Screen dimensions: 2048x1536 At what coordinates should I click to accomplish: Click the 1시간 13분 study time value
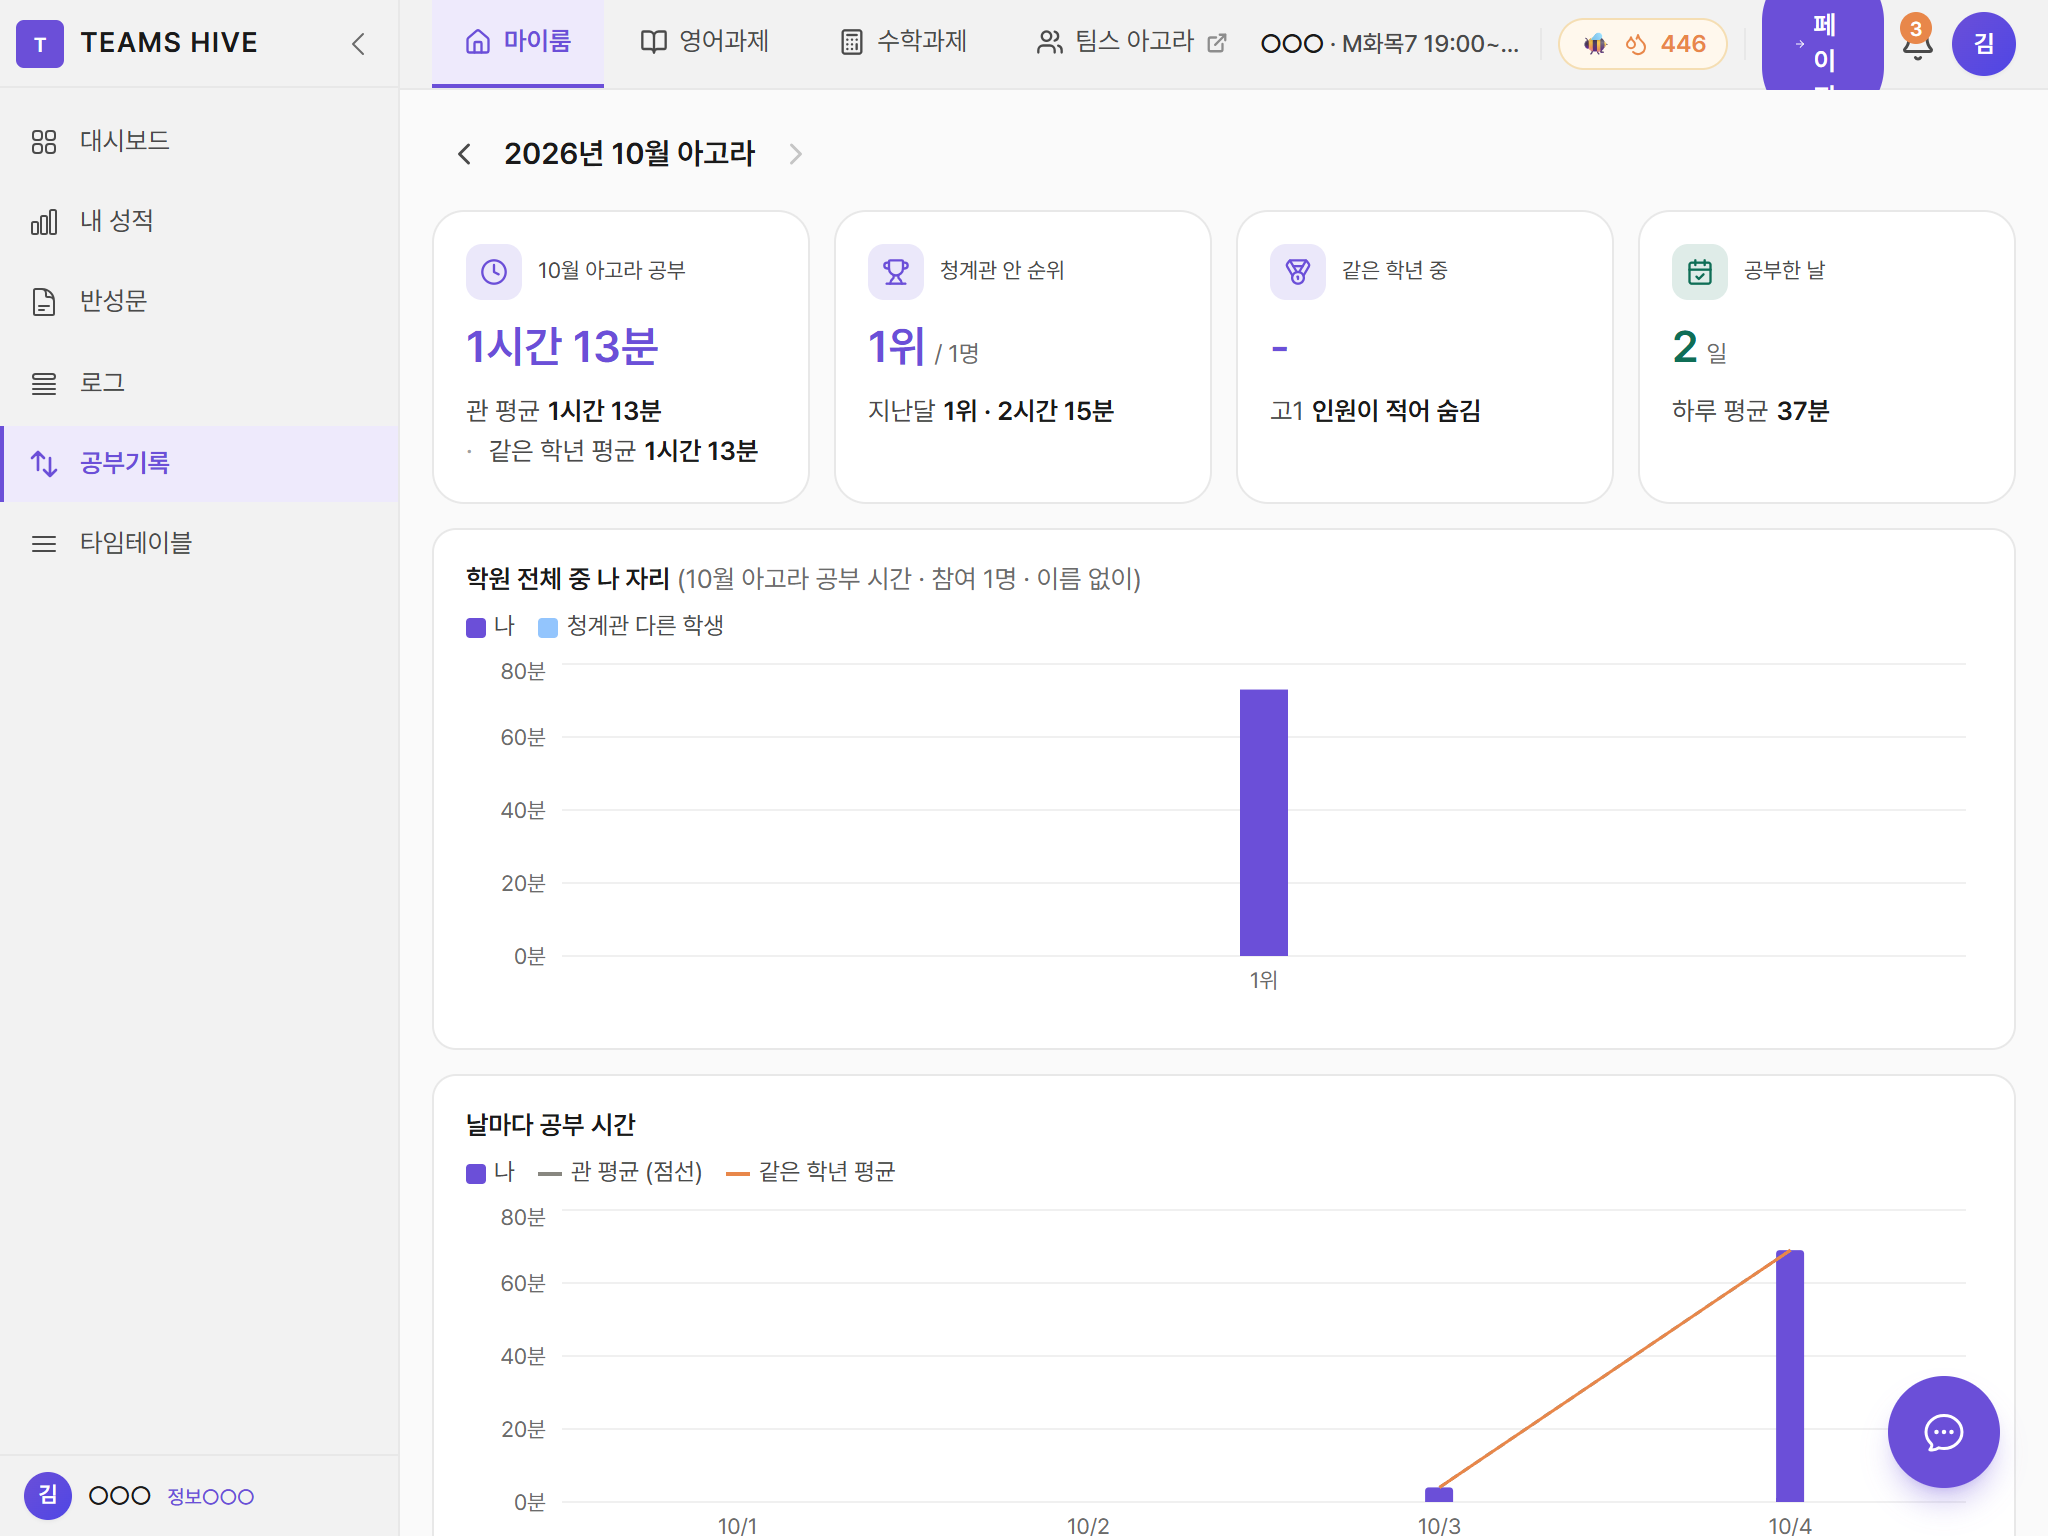click(x=562, y=347)
